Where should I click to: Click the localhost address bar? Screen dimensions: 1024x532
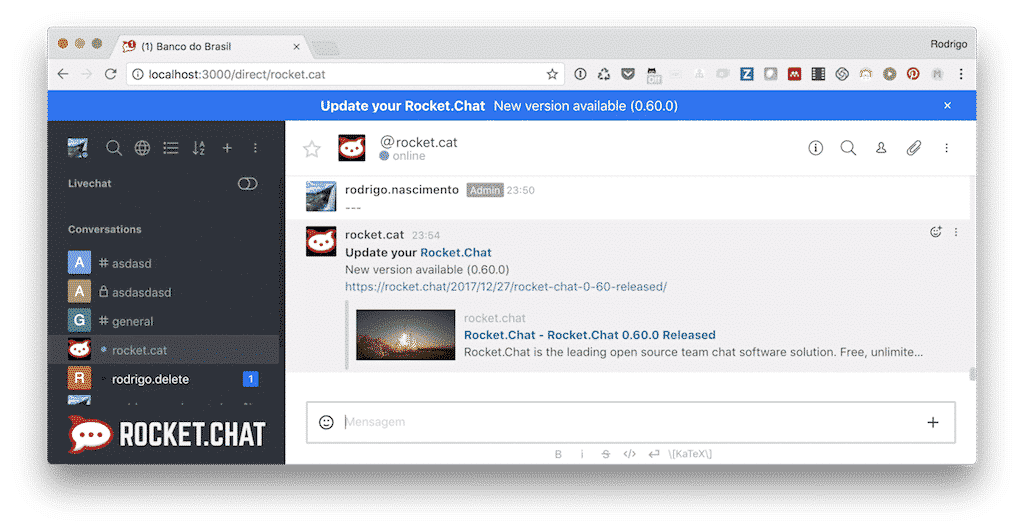click(x=346, y=74)
